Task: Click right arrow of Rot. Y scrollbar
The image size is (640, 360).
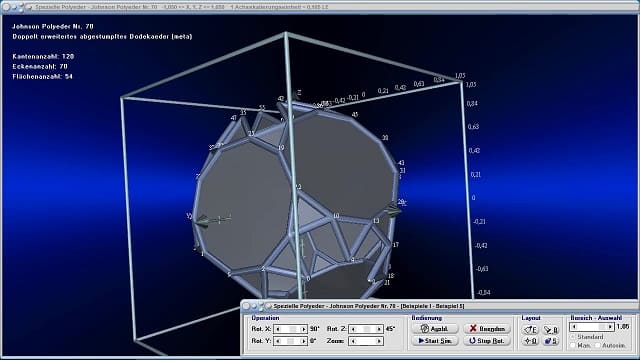Action: (303, 341)
